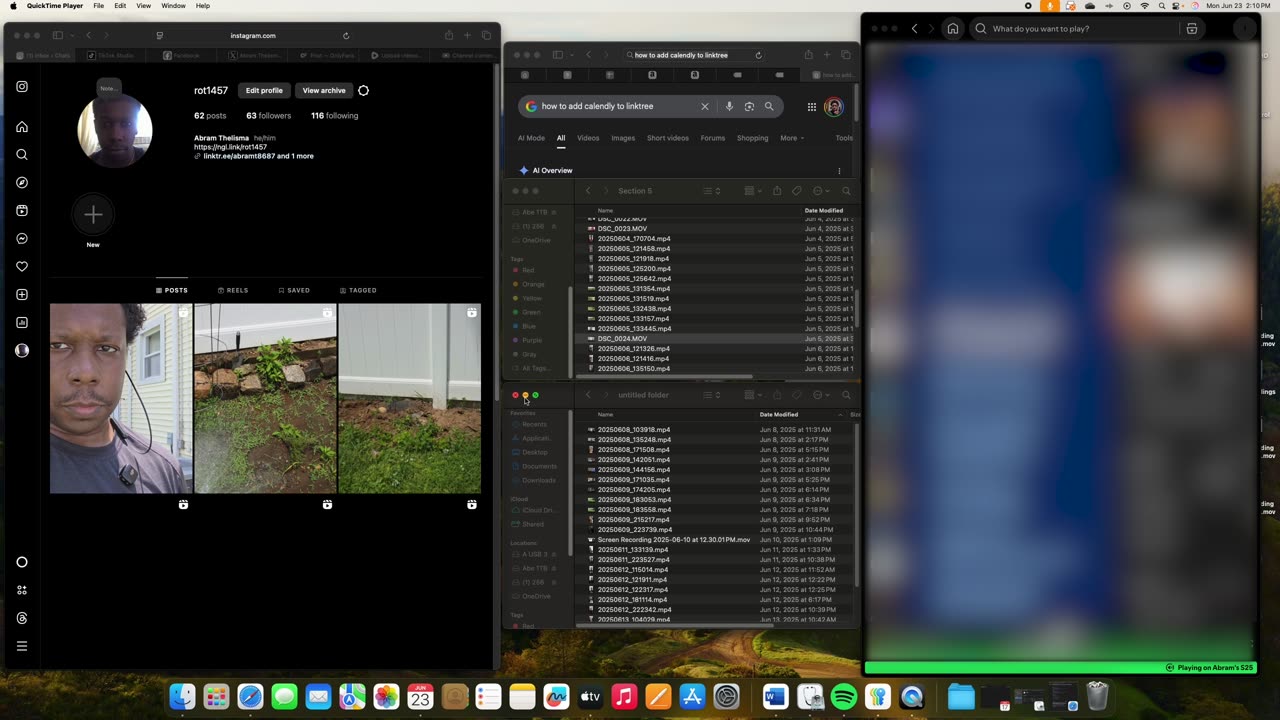Select the Images tab in Google results
This screenshot has height=720, width=1280.
click(623, 138)
